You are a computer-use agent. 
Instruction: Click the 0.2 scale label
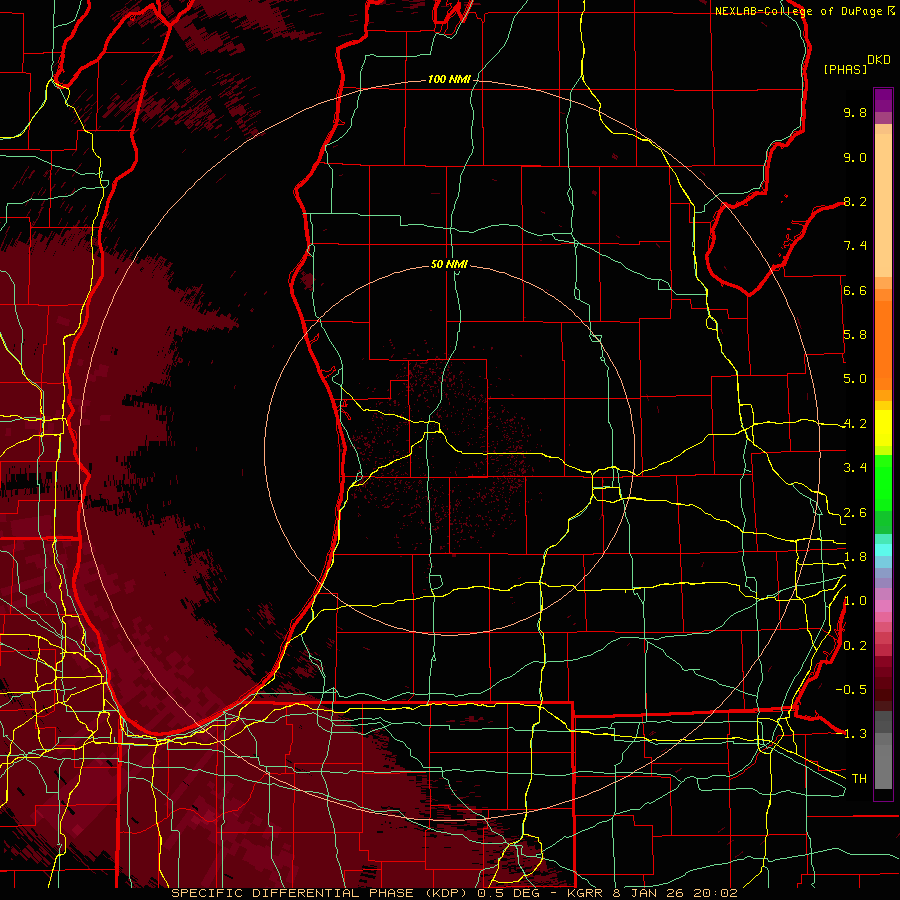(x=855, y=646)
